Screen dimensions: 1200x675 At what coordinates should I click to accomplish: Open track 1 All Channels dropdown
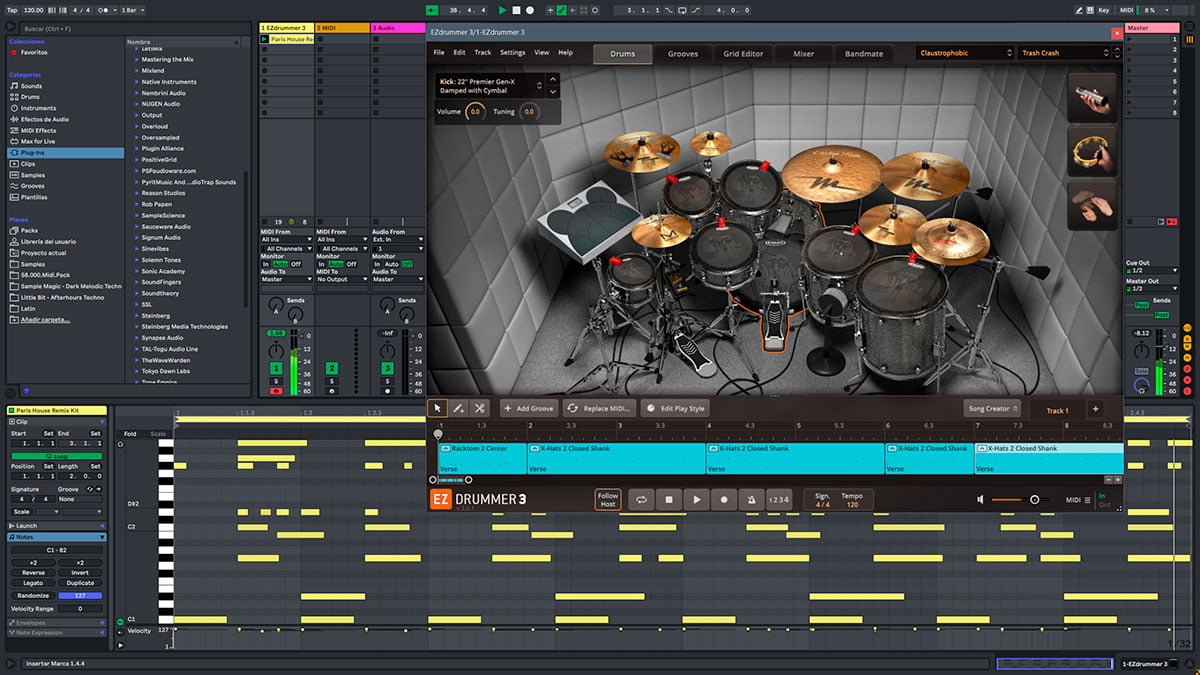[286, 248]
